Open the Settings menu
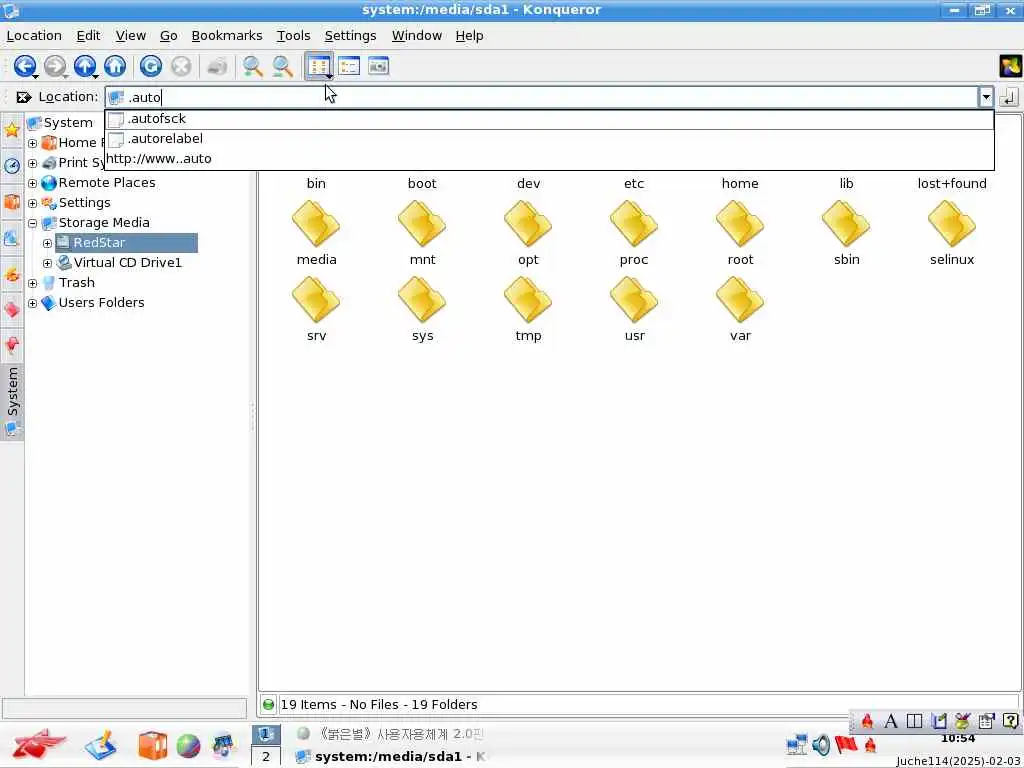 point(350,36)
